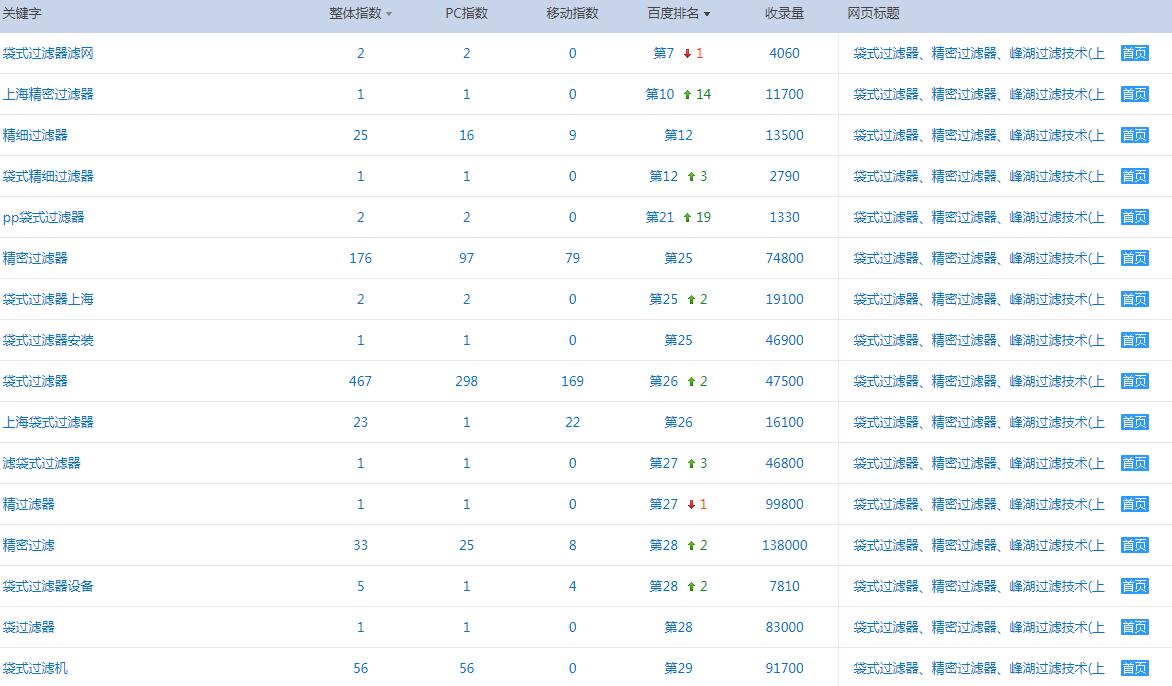This screenshot has height=686, width=1172.
Task: Click the 首页 badge in 袋式过滤机 row
Action: [1134, 668]
